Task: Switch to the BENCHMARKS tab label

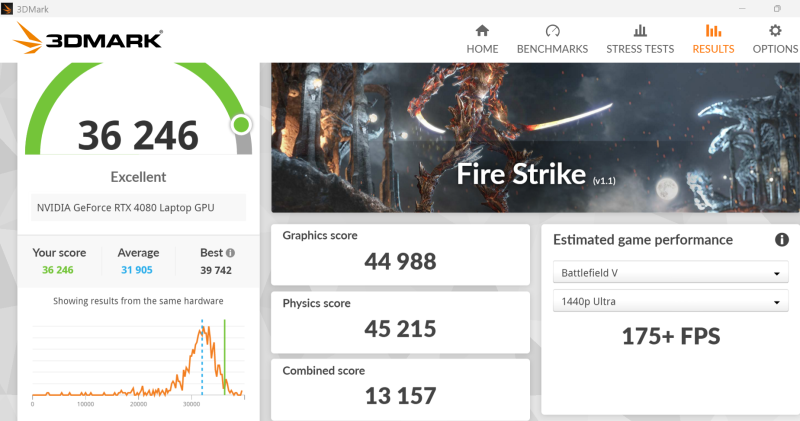Action: [x=553, y=49]
